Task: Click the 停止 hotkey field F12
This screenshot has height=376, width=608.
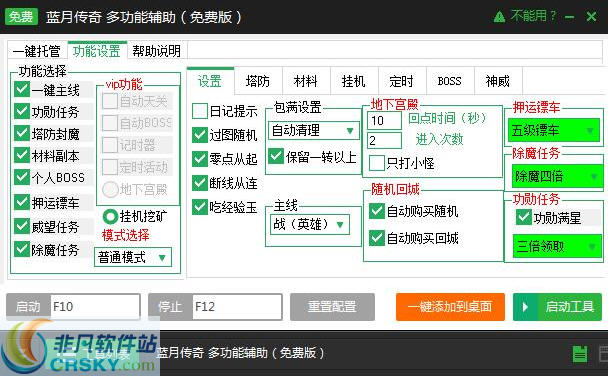Action: click(237, 307)
